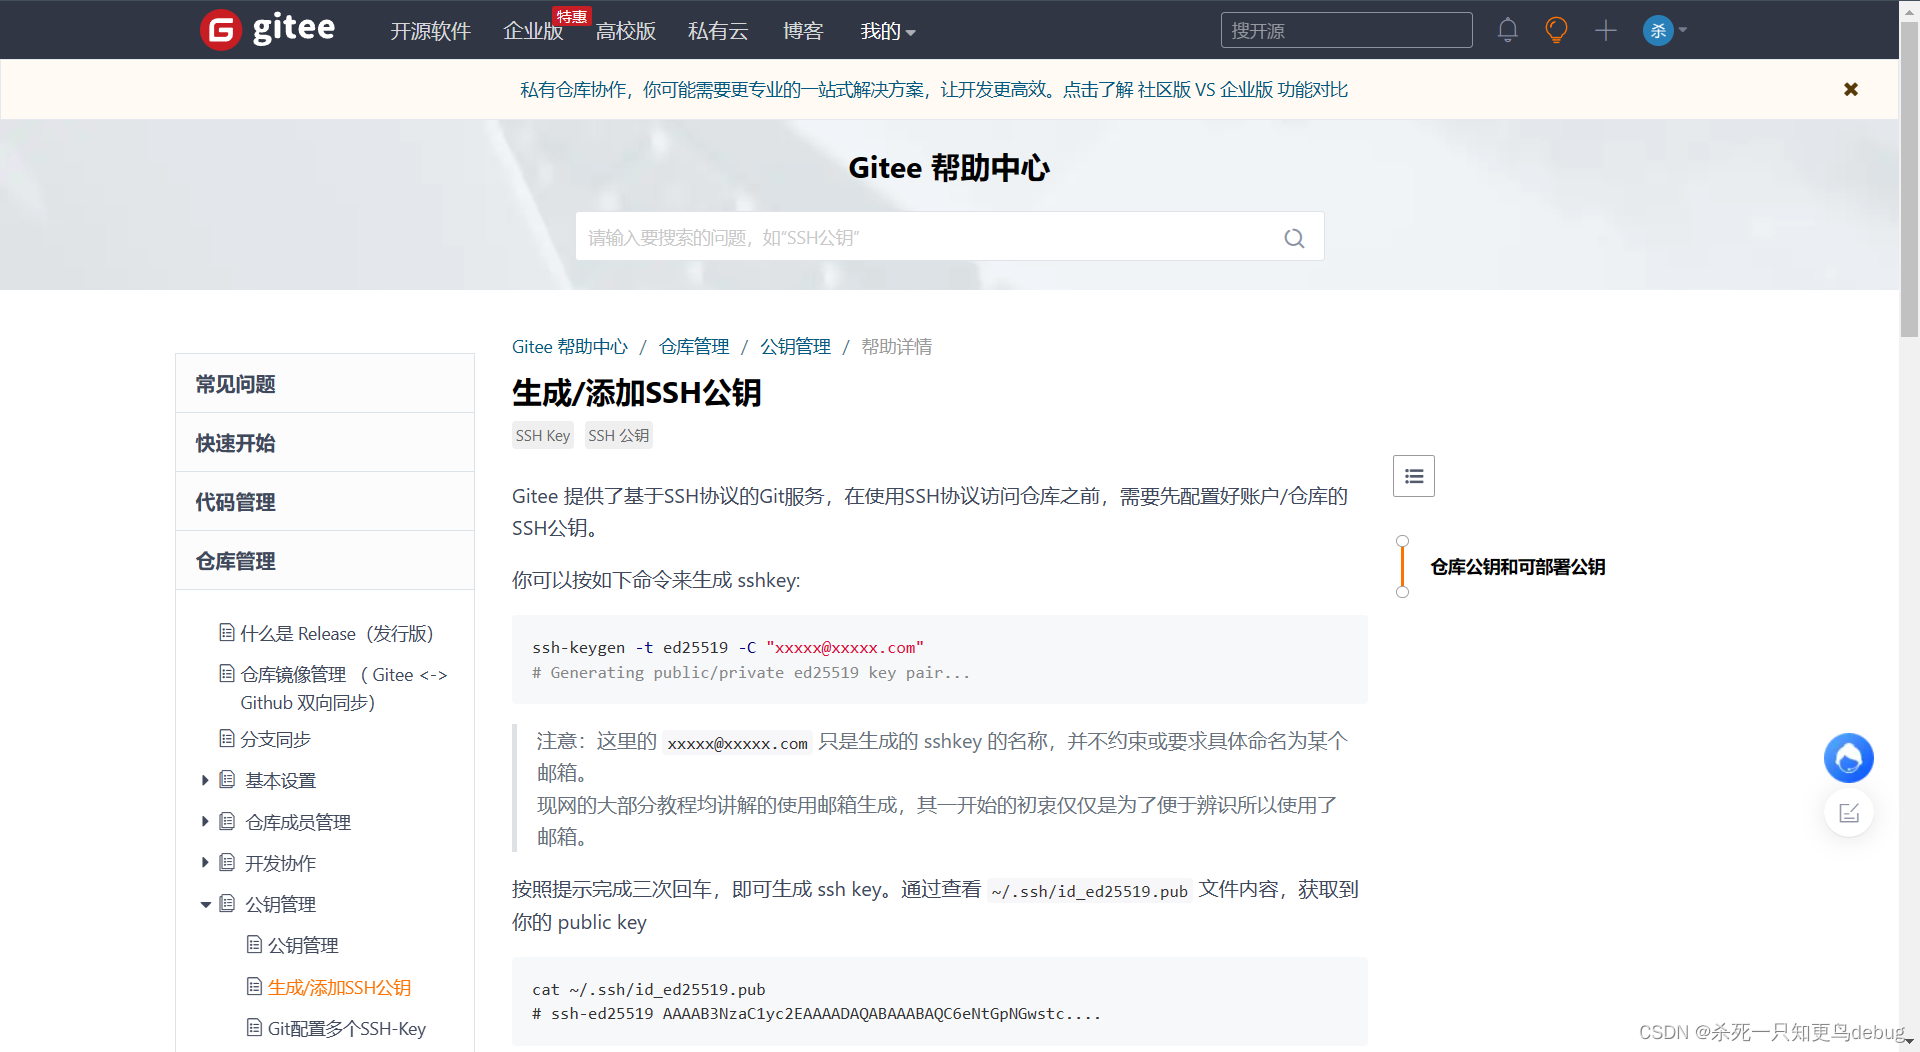Dismiss the promotion banner with the X
Screen dimensions: 1920x1052
click(x=1850, y=89)
